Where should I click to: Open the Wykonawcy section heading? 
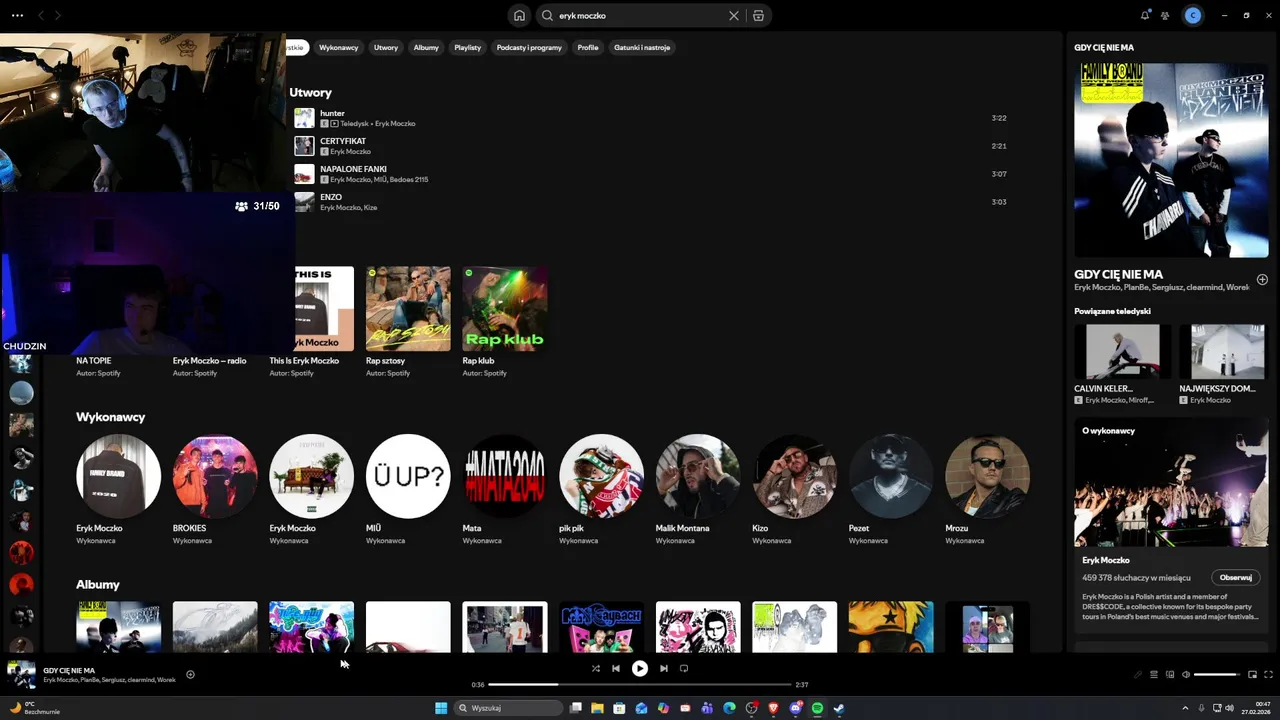coord(111,417)
